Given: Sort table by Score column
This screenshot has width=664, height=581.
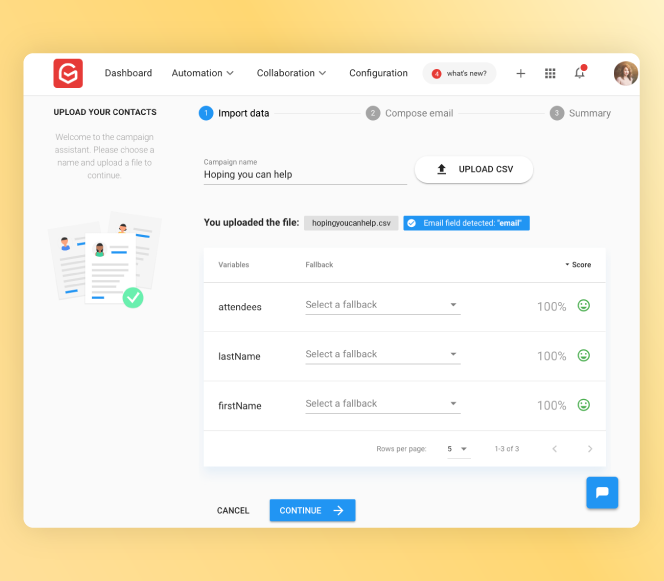Looking at the screenshot, I should [578, 265].
